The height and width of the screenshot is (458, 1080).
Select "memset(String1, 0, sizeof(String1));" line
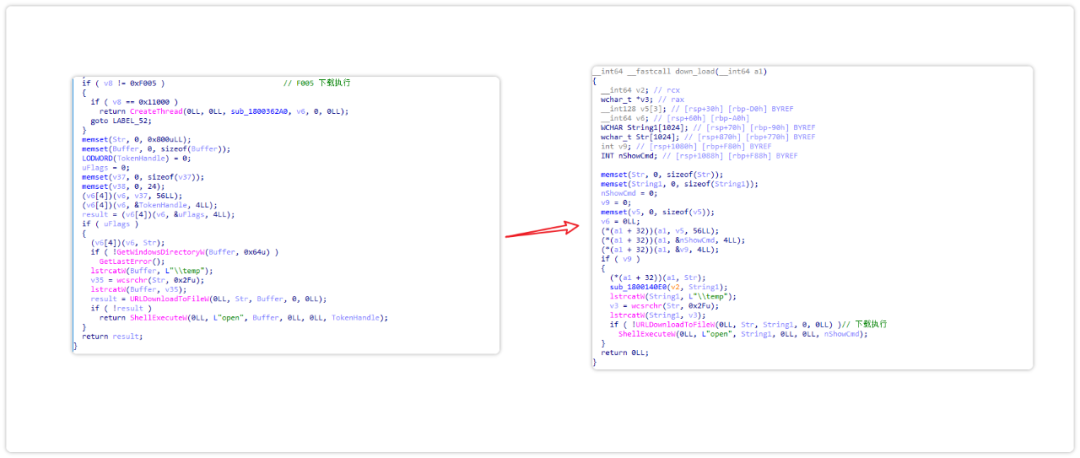coord(679,184)
